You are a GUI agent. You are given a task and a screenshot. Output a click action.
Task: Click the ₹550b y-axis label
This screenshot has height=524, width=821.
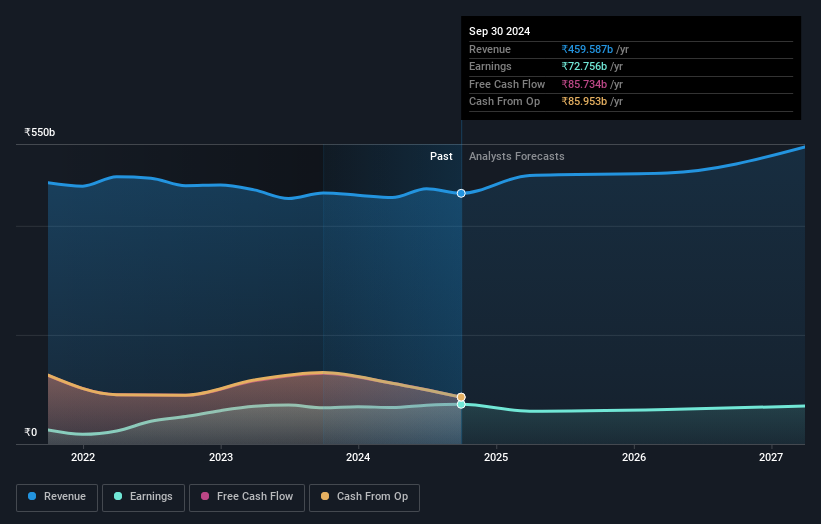click(x=39, y=132)
